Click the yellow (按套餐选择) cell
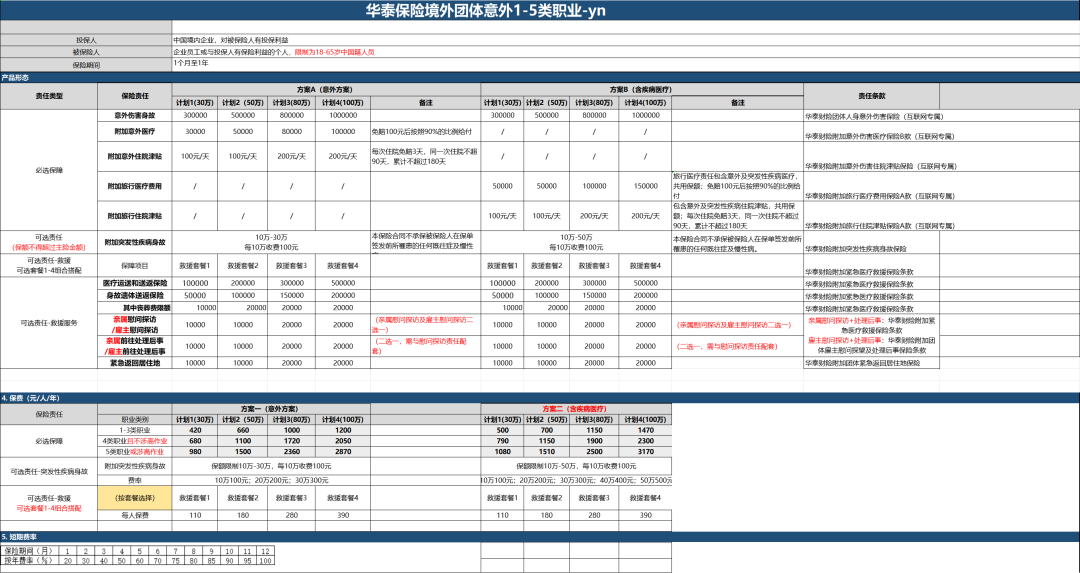This screenshot has width=1080, height=573. [x=134, y=498]
